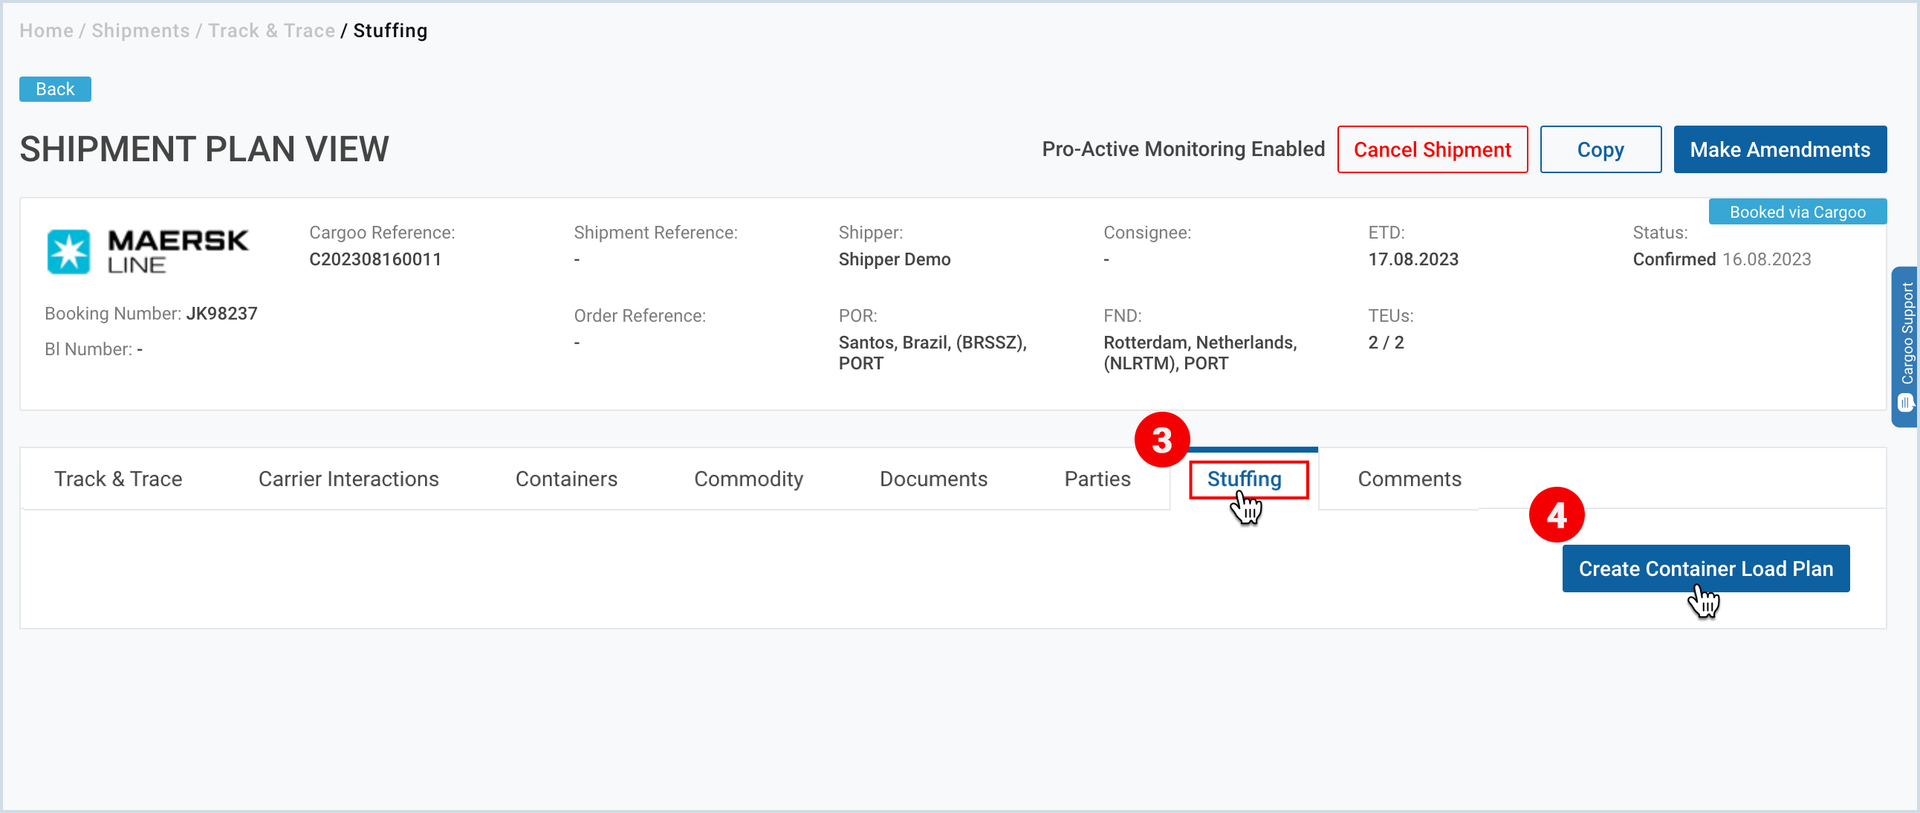The width and height of the screenshot is (1920, 813).
Task: Open the Documents tab
Action: tap(933, 479)
